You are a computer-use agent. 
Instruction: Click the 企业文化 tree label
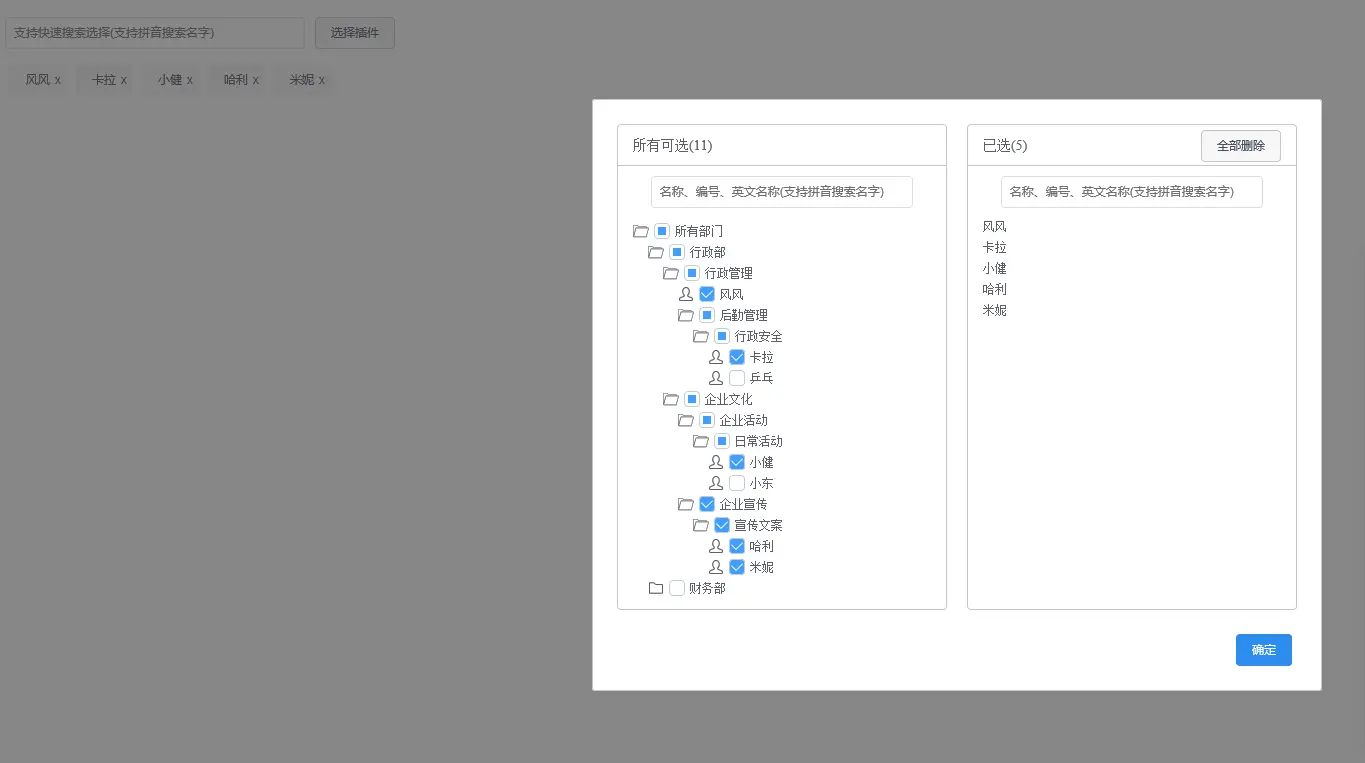click(x=729, y=399)
